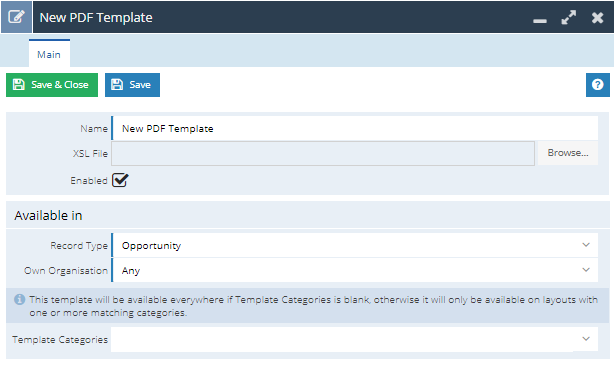Open the Record Type dropdown
The width and height of the screenshot is (614, 365).
[x=355, y=245]
